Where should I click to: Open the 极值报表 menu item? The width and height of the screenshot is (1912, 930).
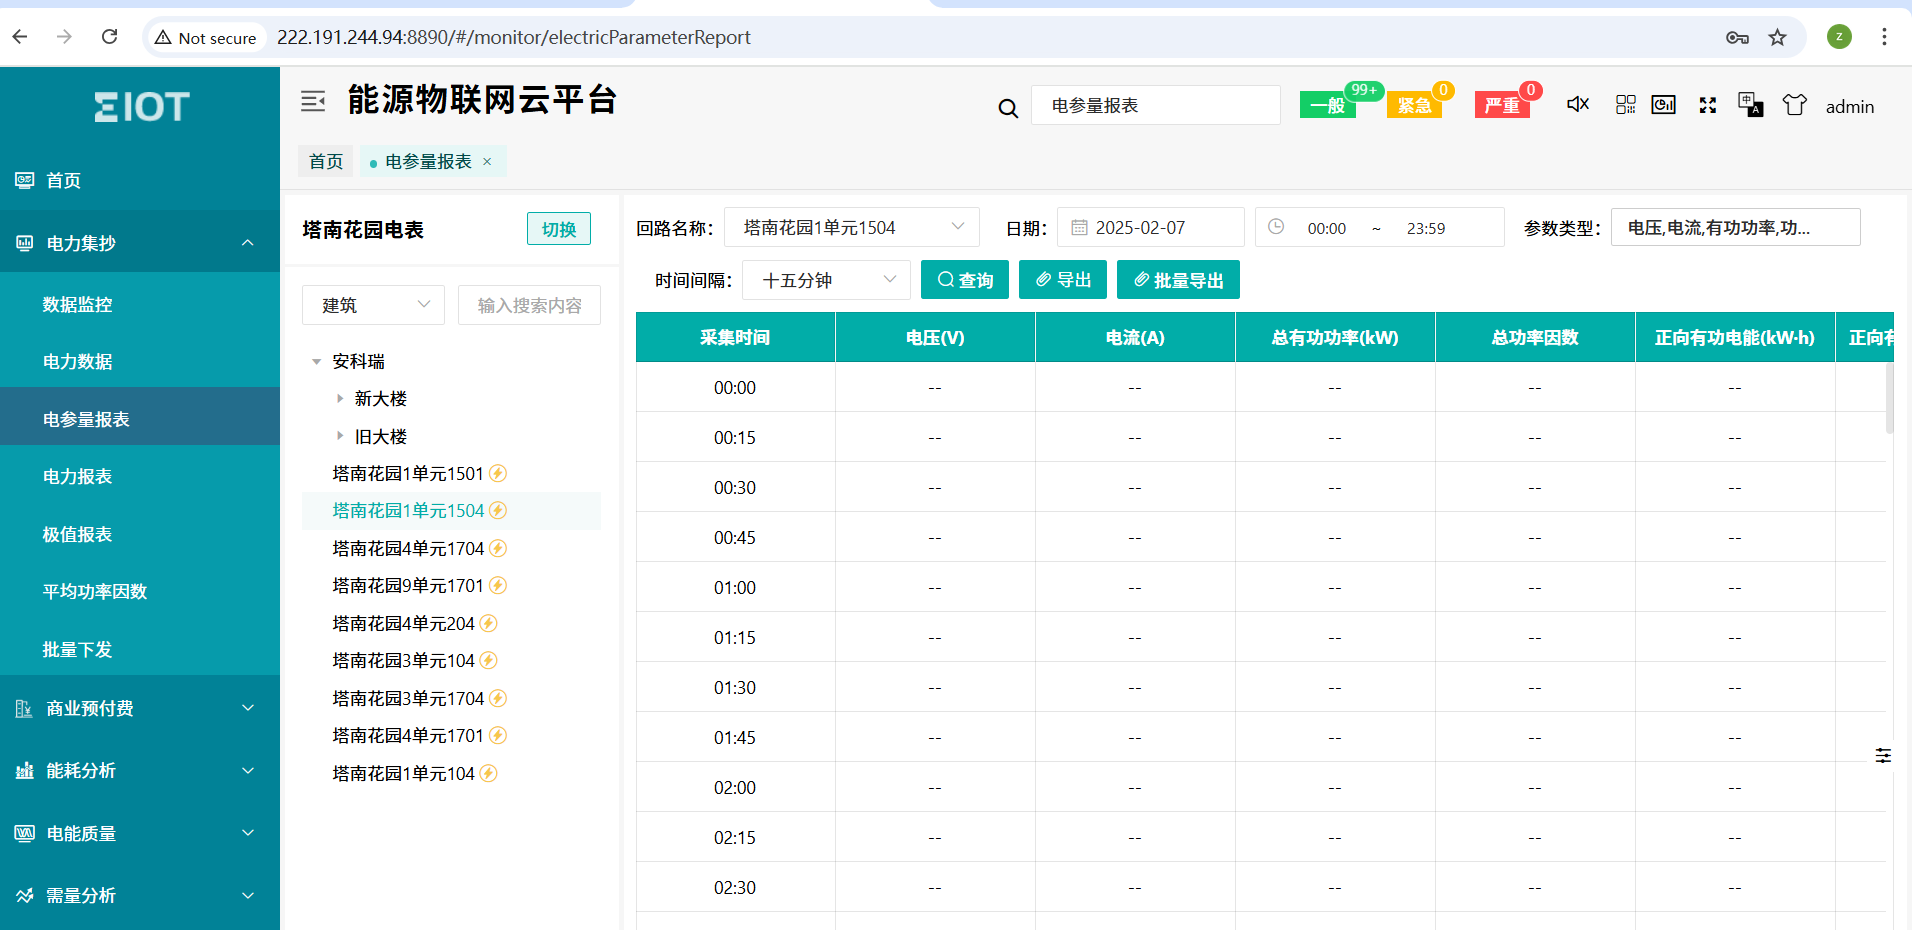click(x=77, y=535)
